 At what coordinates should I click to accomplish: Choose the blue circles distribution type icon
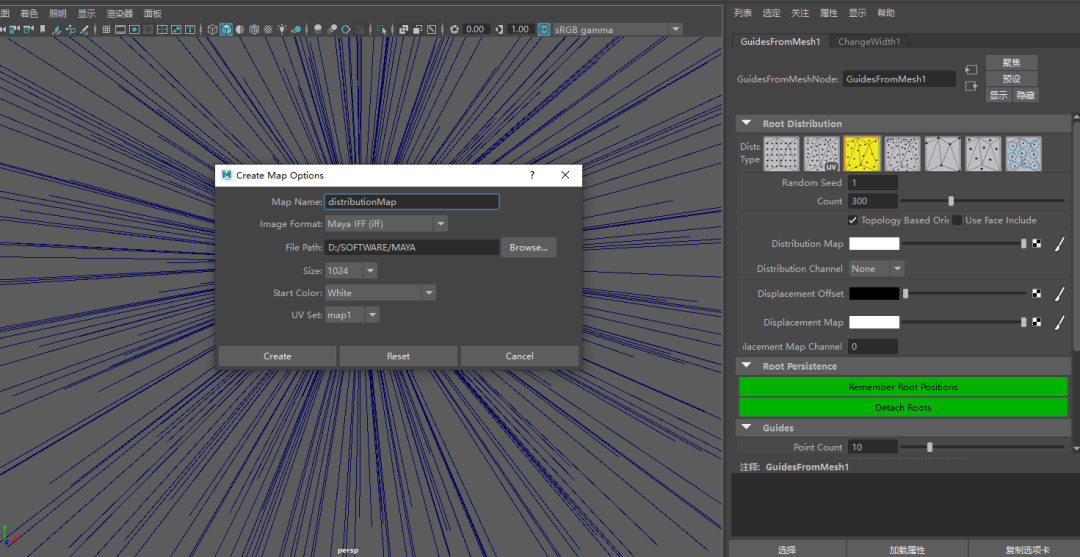(1024, 154)
